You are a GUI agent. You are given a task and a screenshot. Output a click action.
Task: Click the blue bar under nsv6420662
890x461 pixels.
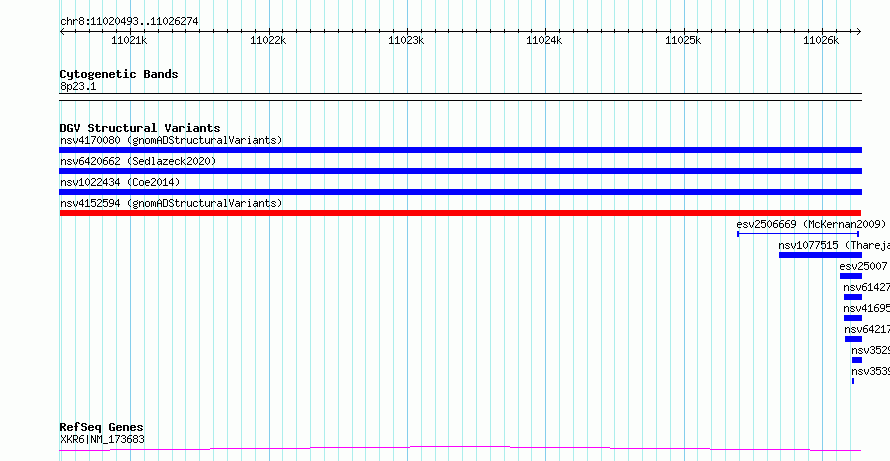[x=460, y=171]
